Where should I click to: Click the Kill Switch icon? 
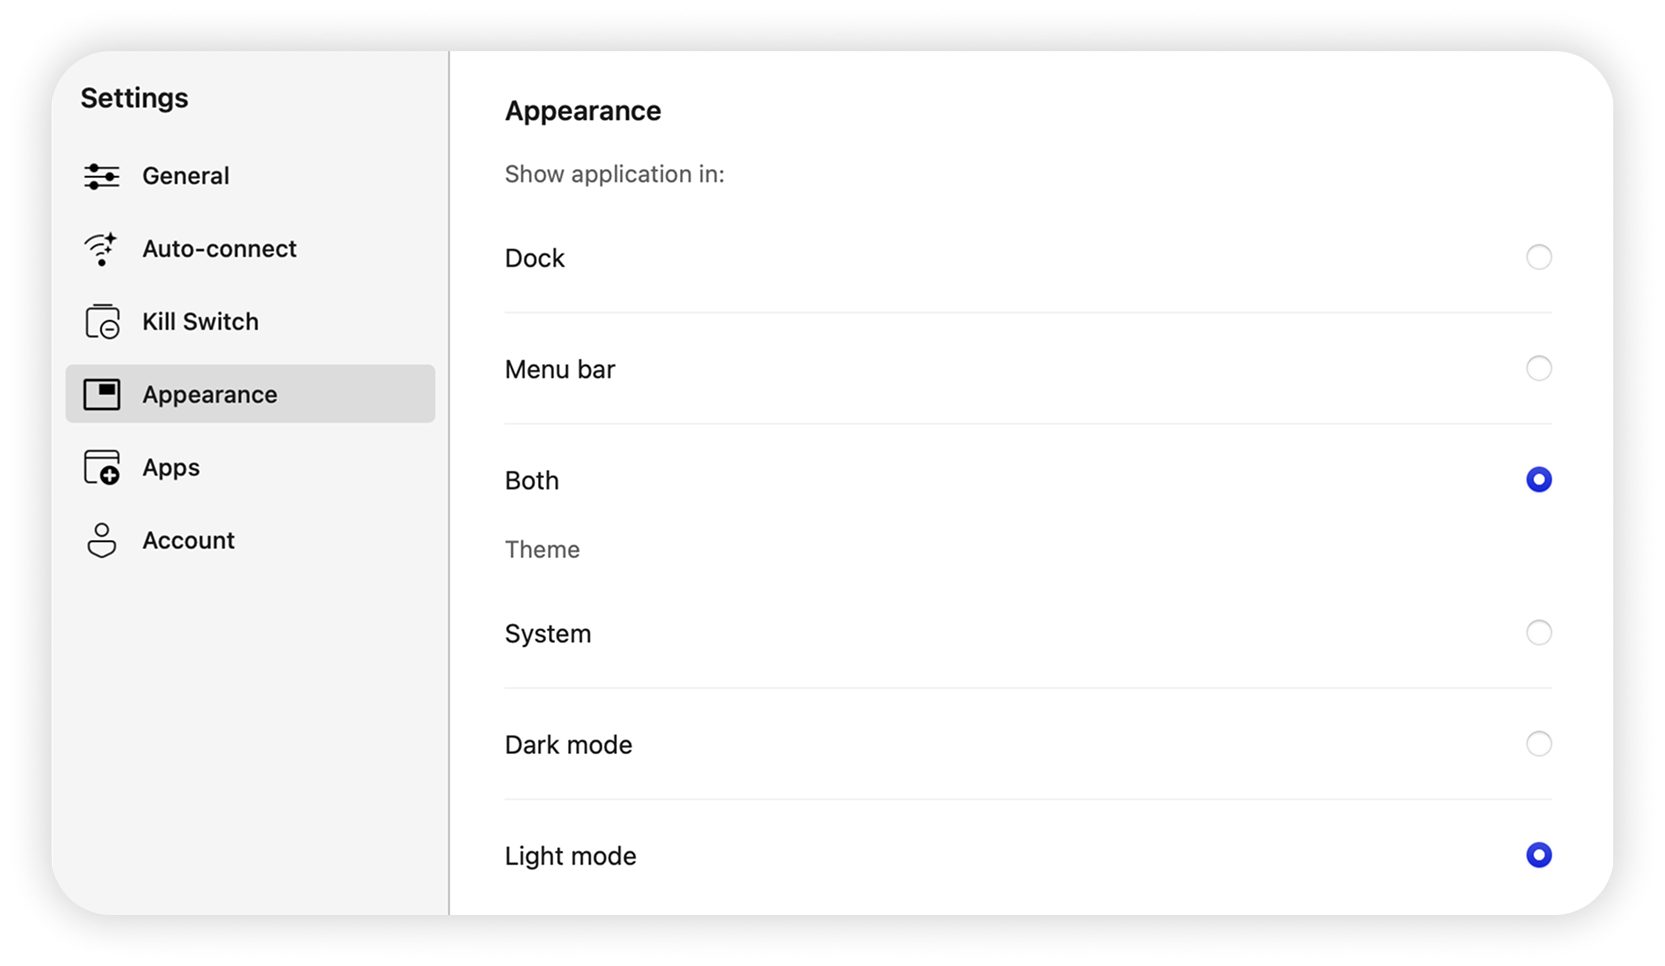(x=102, y=322)
